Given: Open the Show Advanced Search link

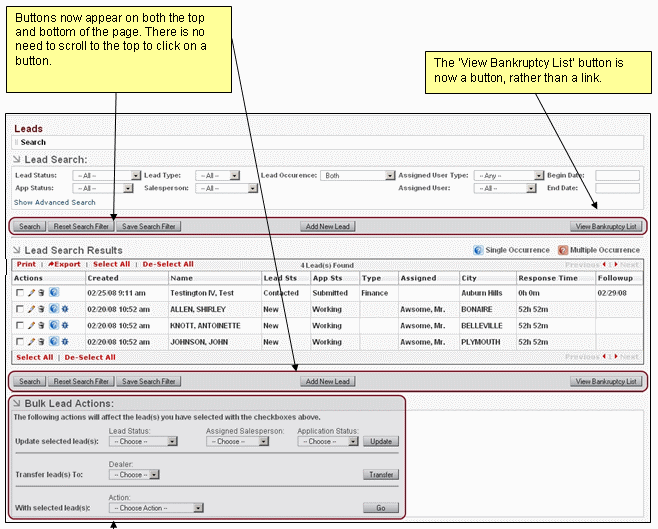Looking at the screenshot, I should [x=55, y=202].
